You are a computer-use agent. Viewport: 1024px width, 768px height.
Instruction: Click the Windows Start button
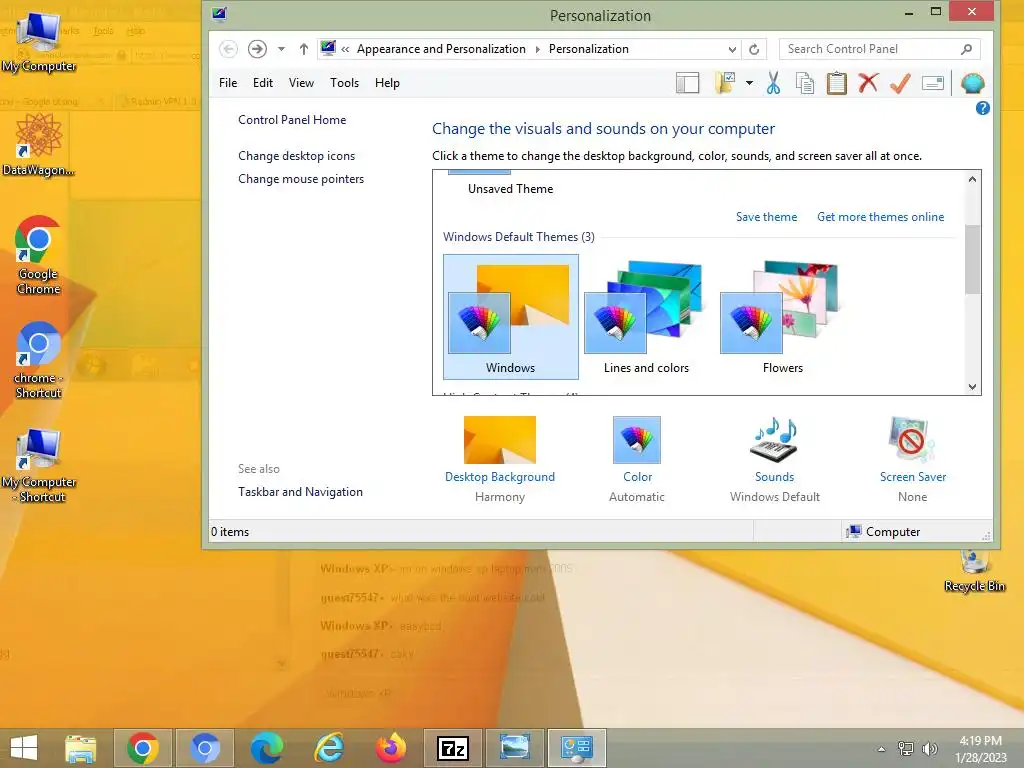coord(24,748)
